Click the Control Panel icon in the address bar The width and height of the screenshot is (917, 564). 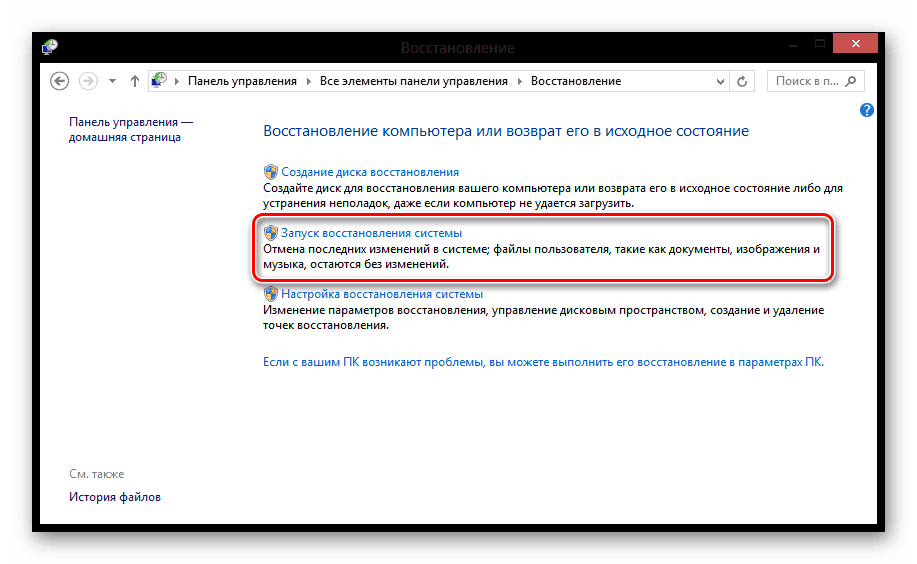tap(159, 81)
